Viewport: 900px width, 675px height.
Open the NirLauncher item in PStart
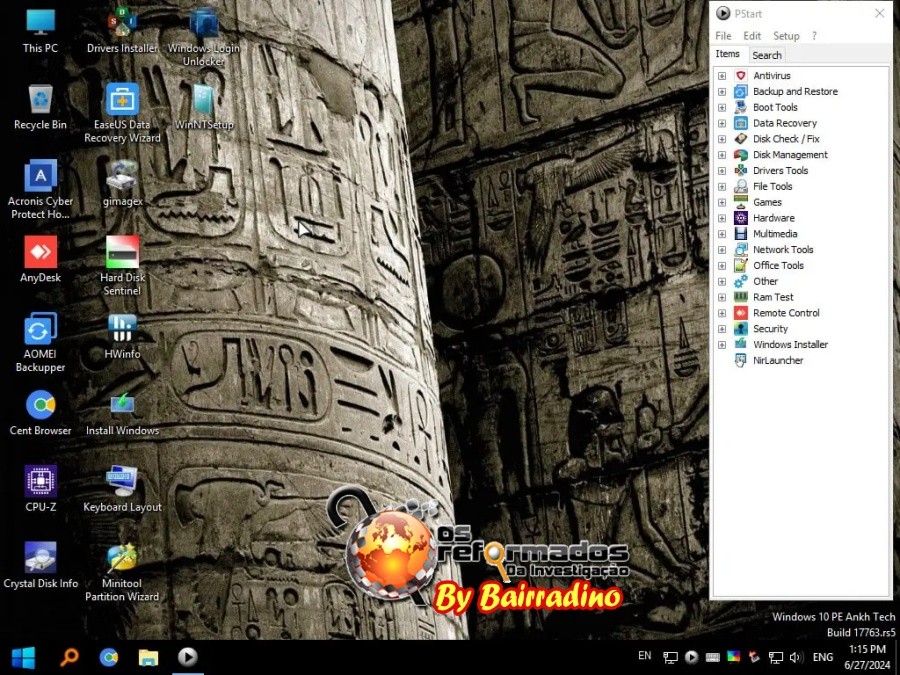pyautogui.click(x=778, y=360)
